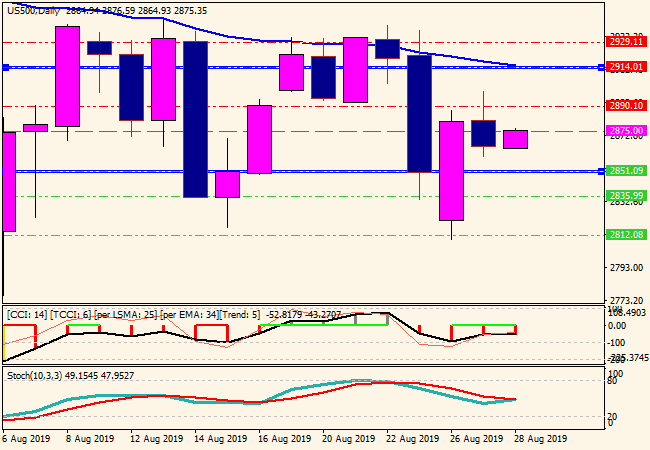Select the blue 2914.01 price level tag
Viewport: 650px width, 450px height.
click(x=625, y=67)
